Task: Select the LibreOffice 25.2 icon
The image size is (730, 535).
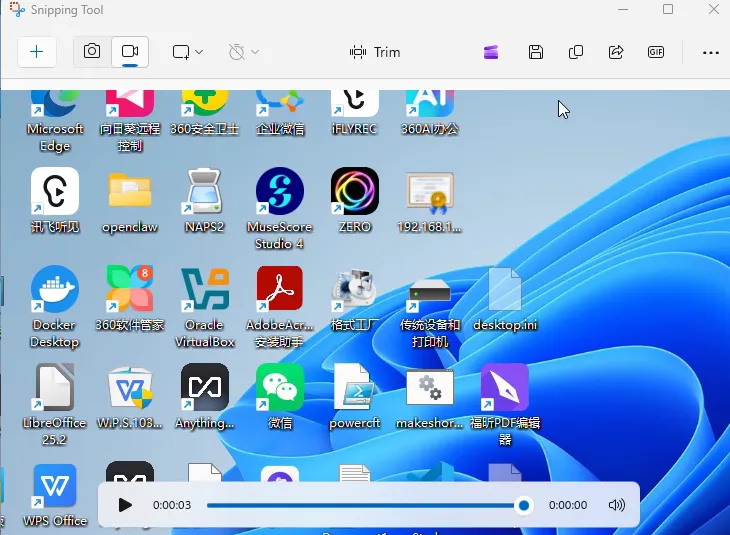Action: pyautogui.click(x=55, y=405)
